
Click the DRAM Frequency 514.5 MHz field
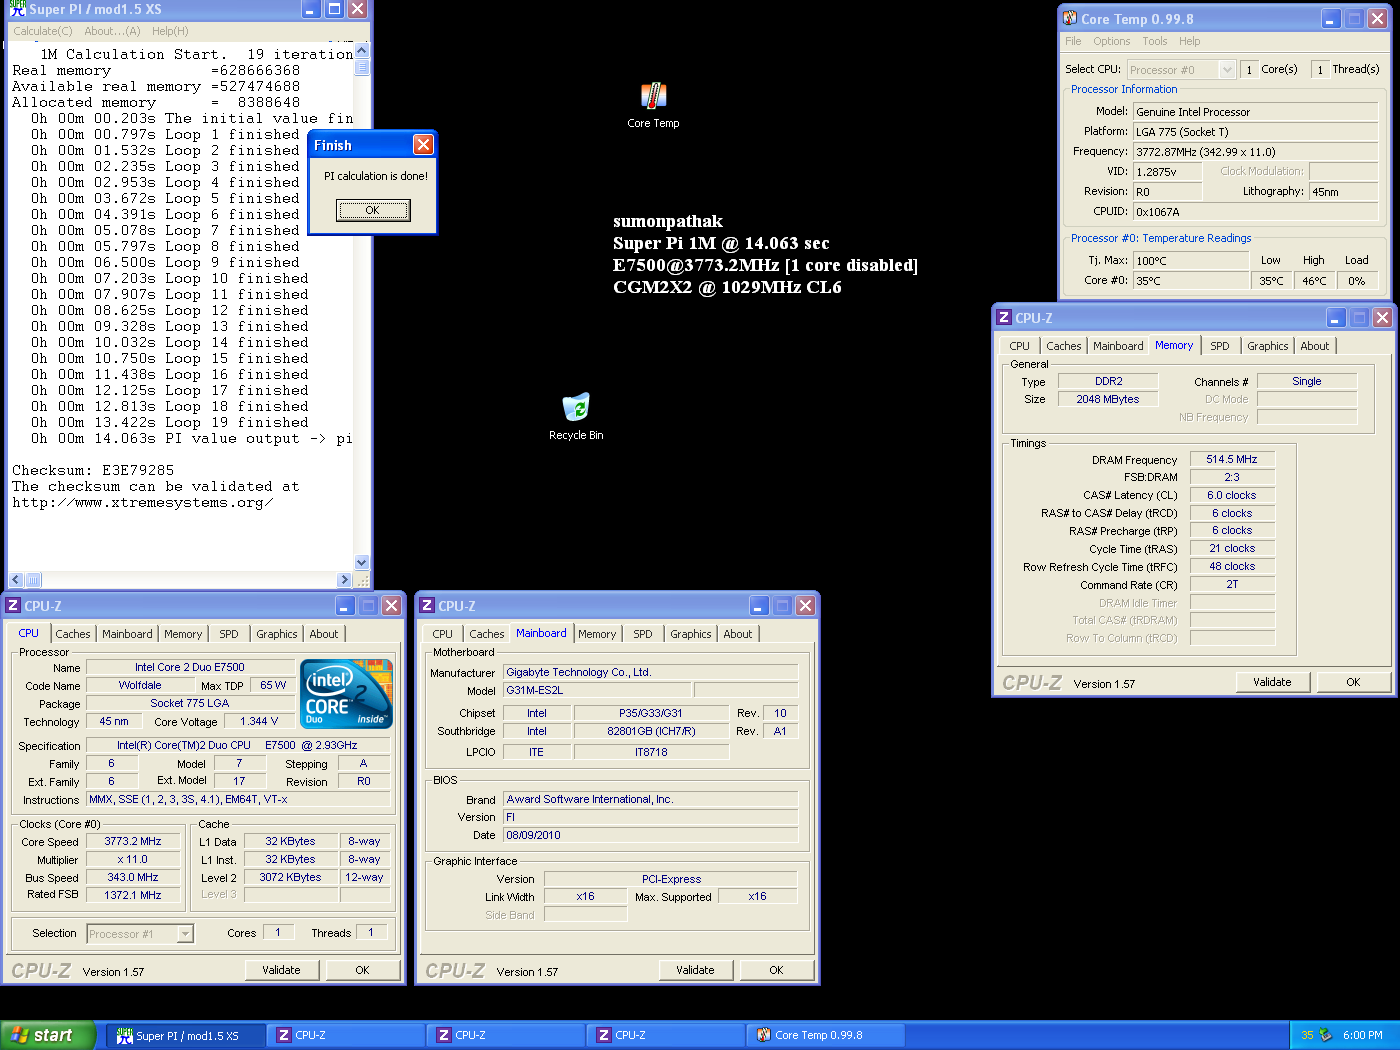(1232, 459)
